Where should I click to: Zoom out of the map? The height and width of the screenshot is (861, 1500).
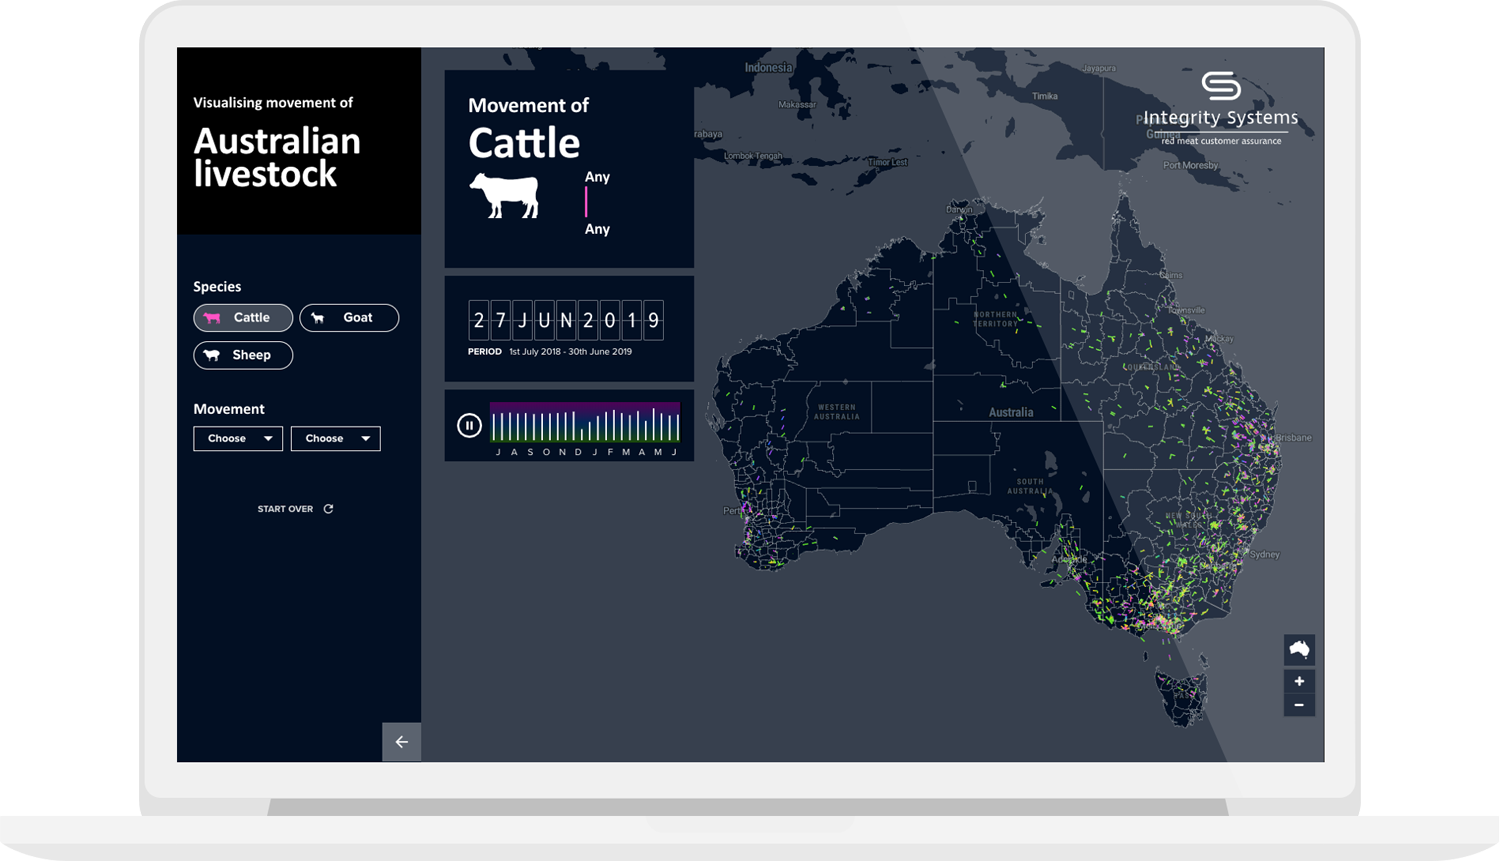[x=1299, y=705]
